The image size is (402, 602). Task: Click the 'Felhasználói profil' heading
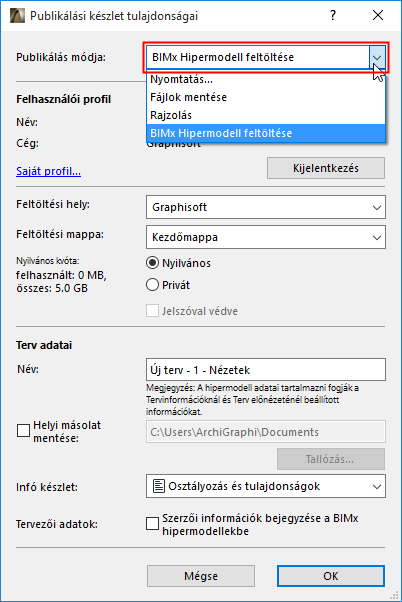pos(63,99)
